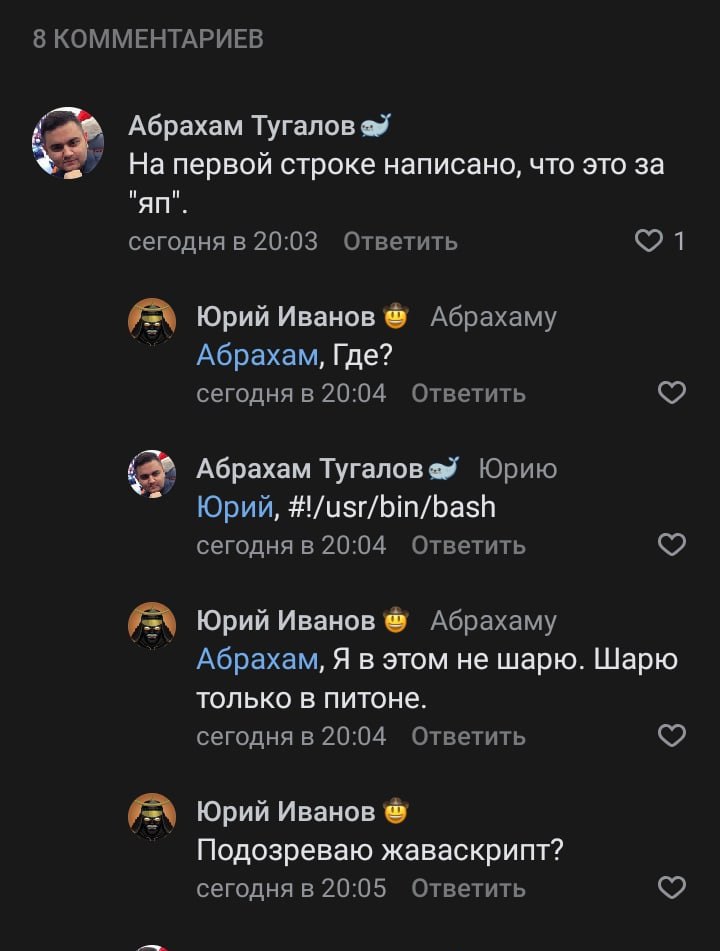Open Абрахам's small avatar beside bash reply

click(153, 474)
